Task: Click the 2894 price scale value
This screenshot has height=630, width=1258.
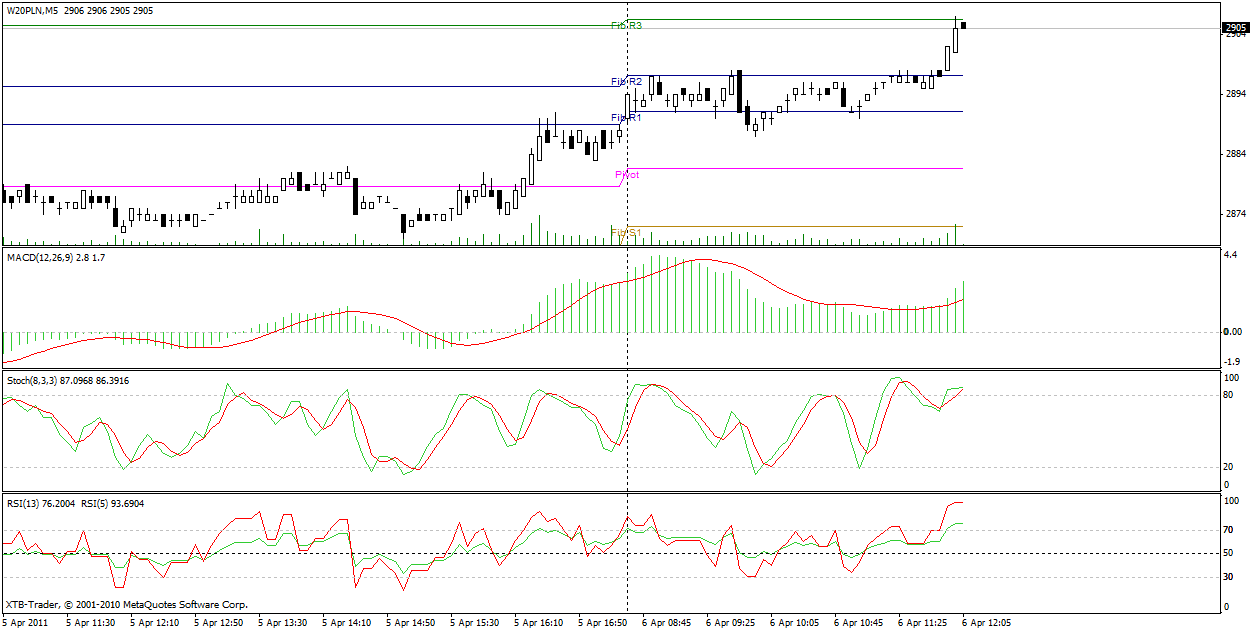Action: pyautogui.click(x=1235, y=94)
